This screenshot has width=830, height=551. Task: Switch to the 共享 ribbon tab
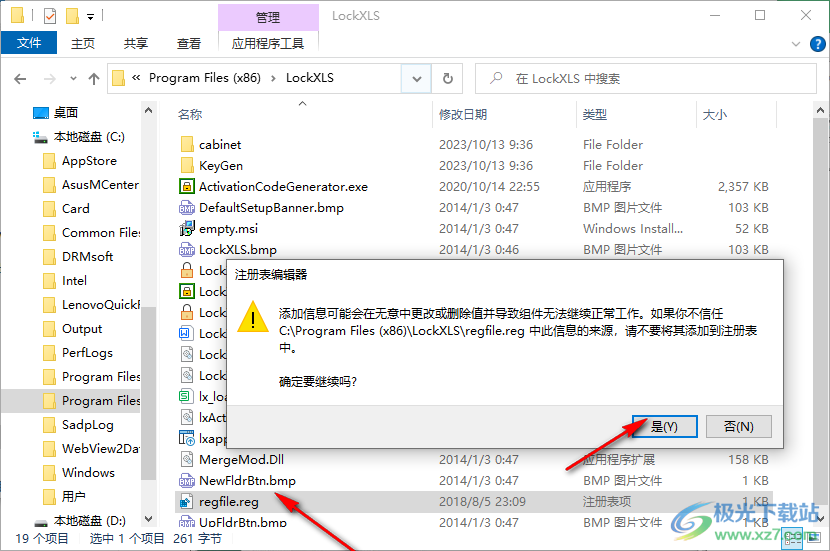[x=136, y=43]
